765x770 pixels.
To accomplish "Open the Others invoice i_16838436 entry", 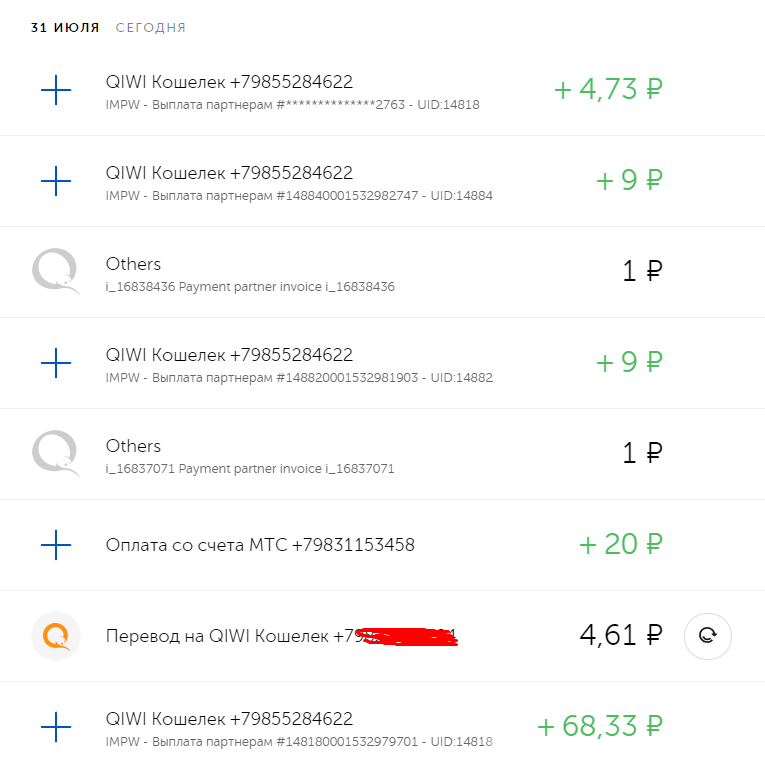I will pyautogui.click(x=133, y=264).
